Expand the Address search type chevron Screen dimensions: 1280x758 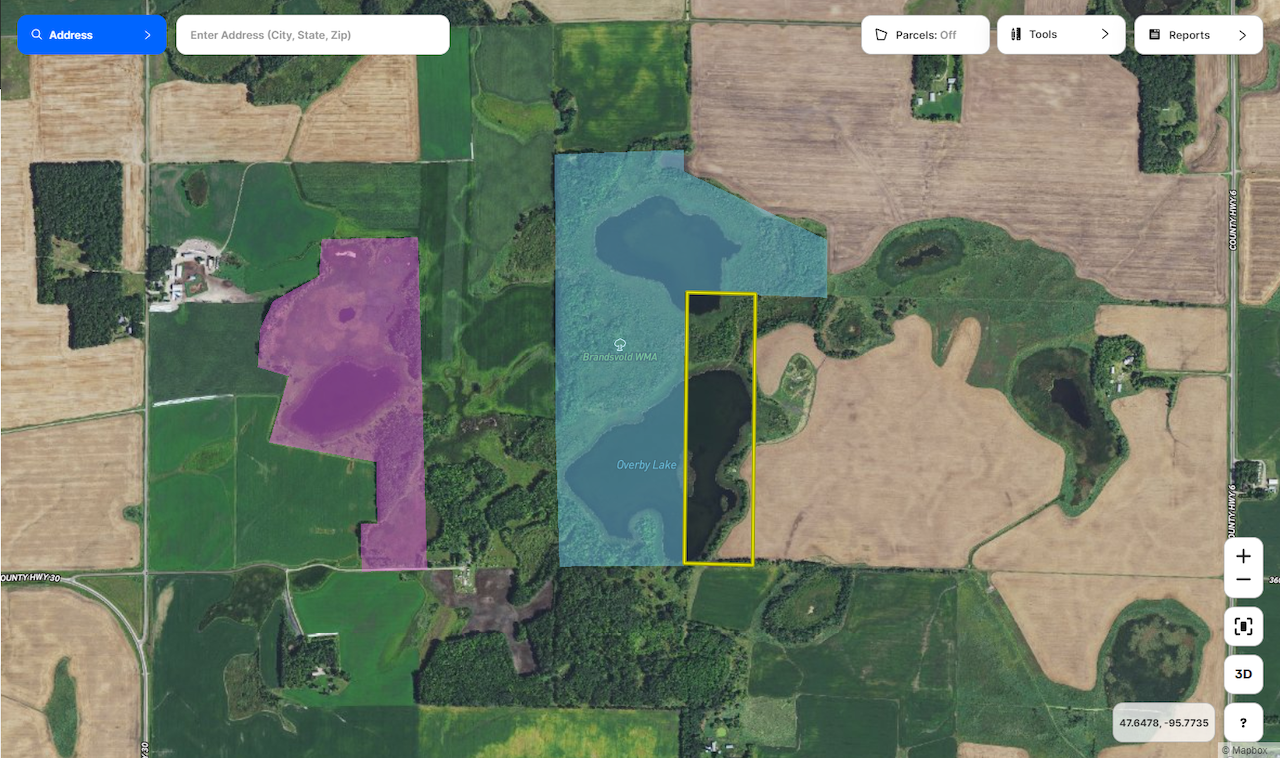tap(147, 35)
